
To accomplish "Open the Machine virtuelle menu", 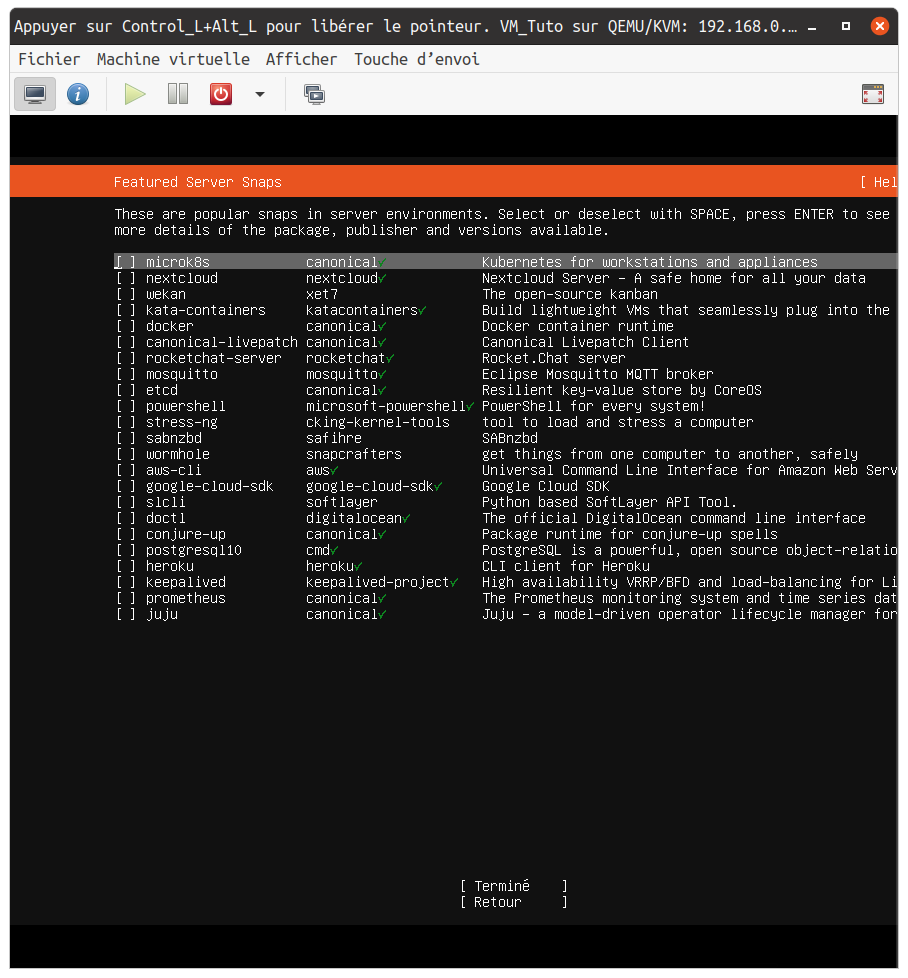I will (173, 59).
